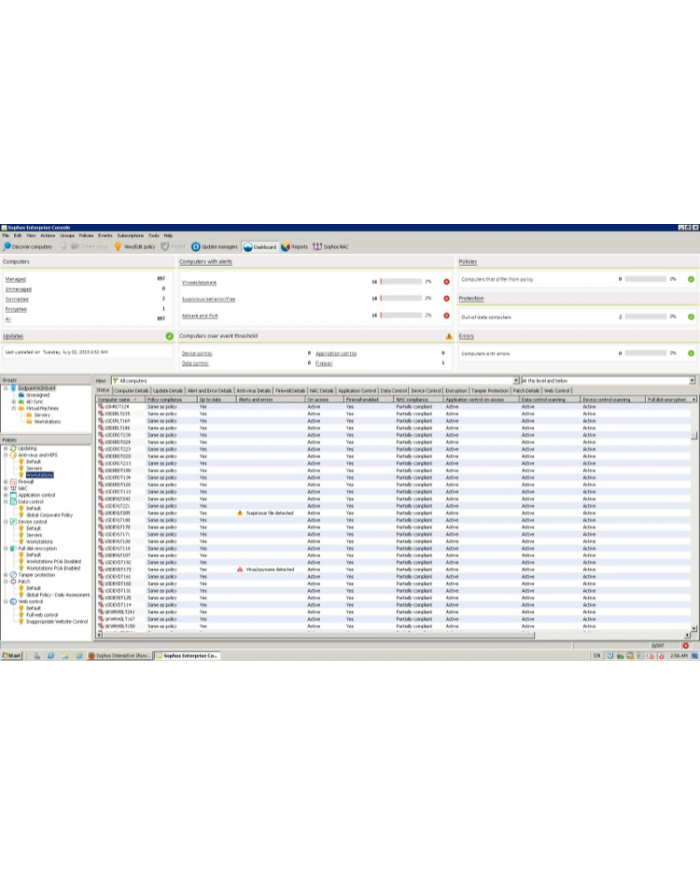Click the Discover computers toolbar icon

pos(7,247)
